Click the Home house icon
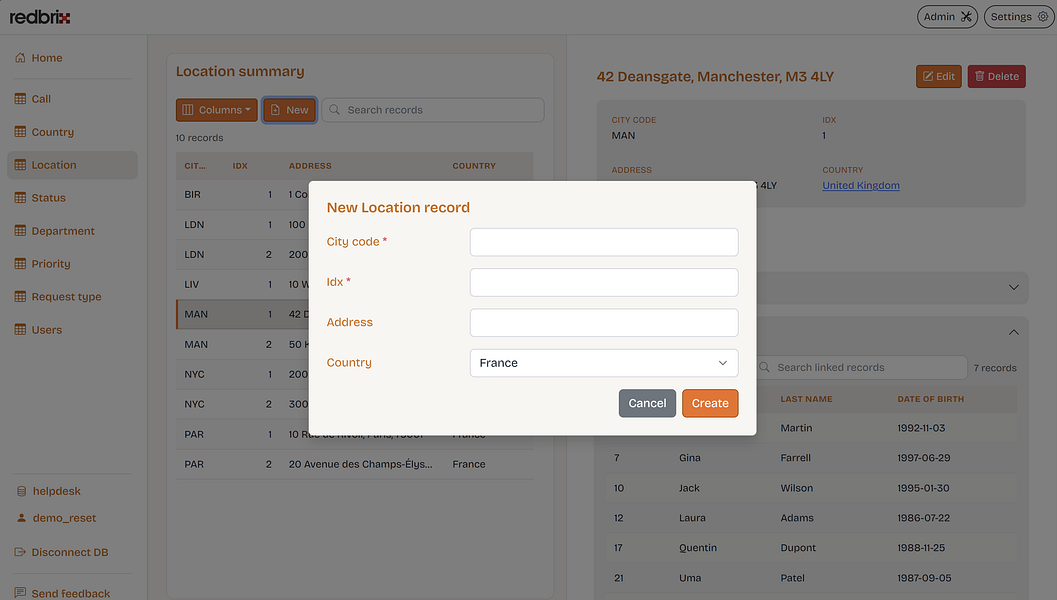This screenshot has width=1057, height=600. pyautogui.click(x=20, y=58)
